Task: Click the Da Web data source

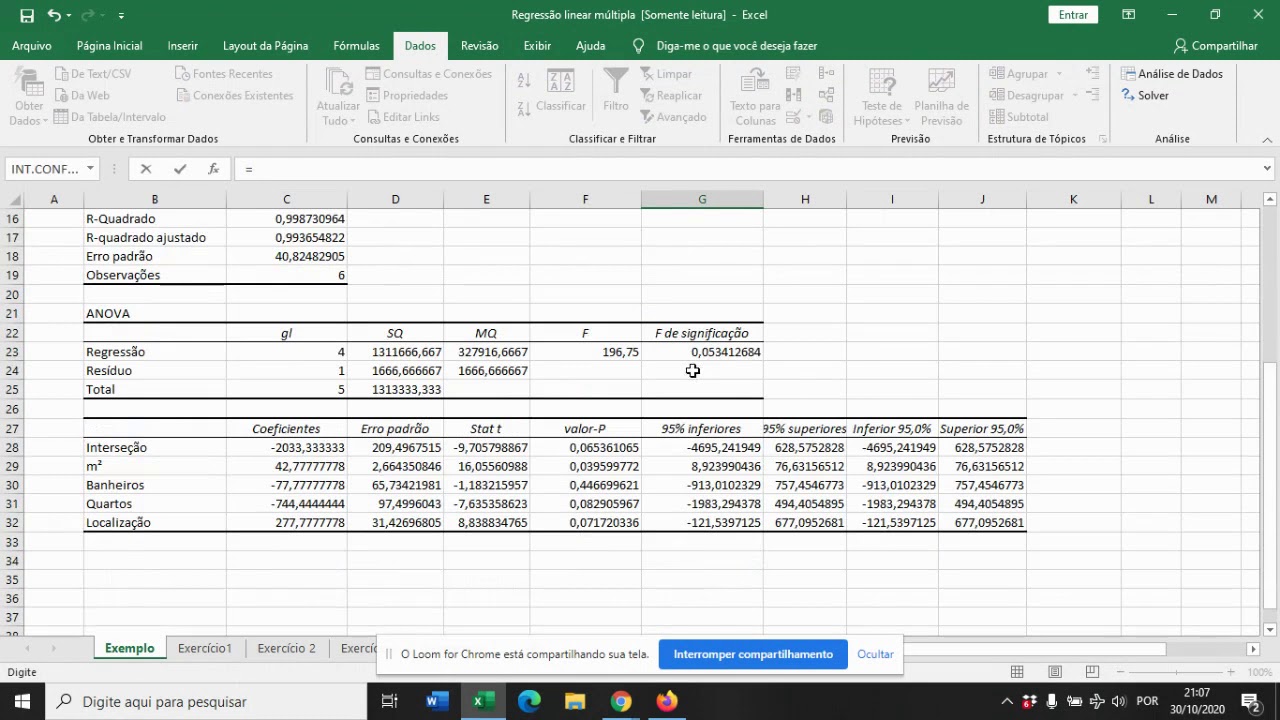Action: click(81, 96)
